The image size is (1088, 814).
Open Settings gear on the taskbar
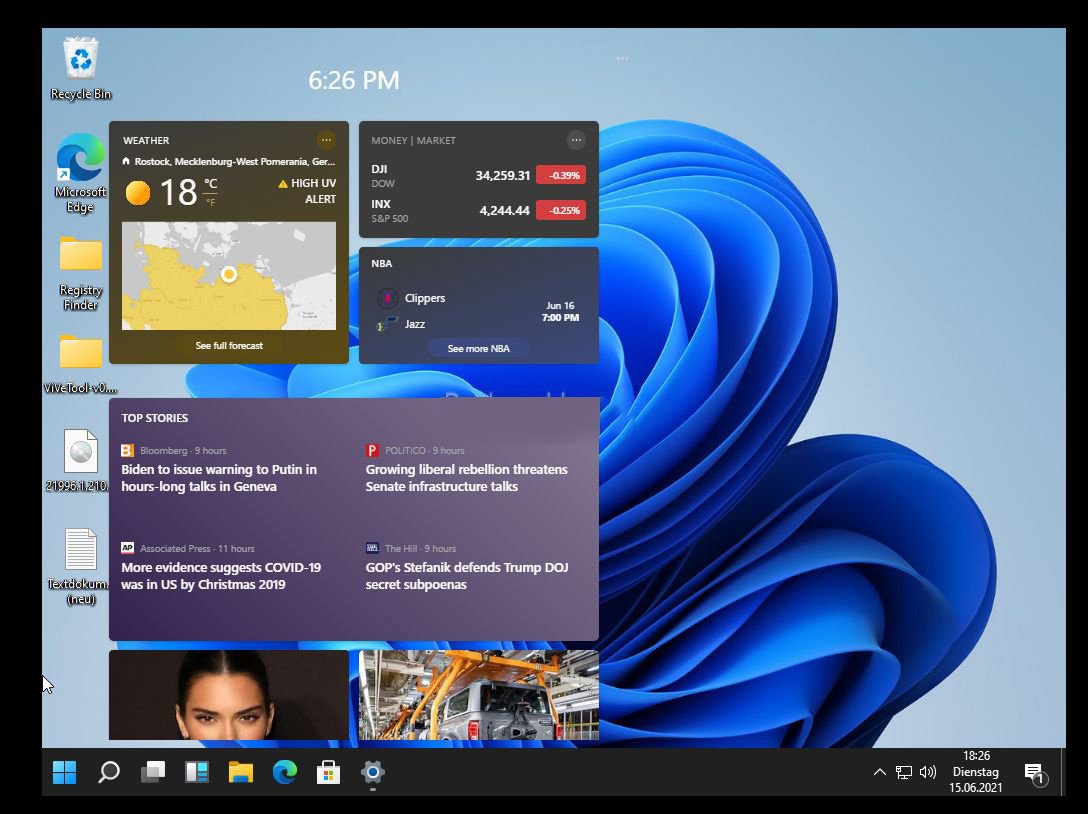373,772
